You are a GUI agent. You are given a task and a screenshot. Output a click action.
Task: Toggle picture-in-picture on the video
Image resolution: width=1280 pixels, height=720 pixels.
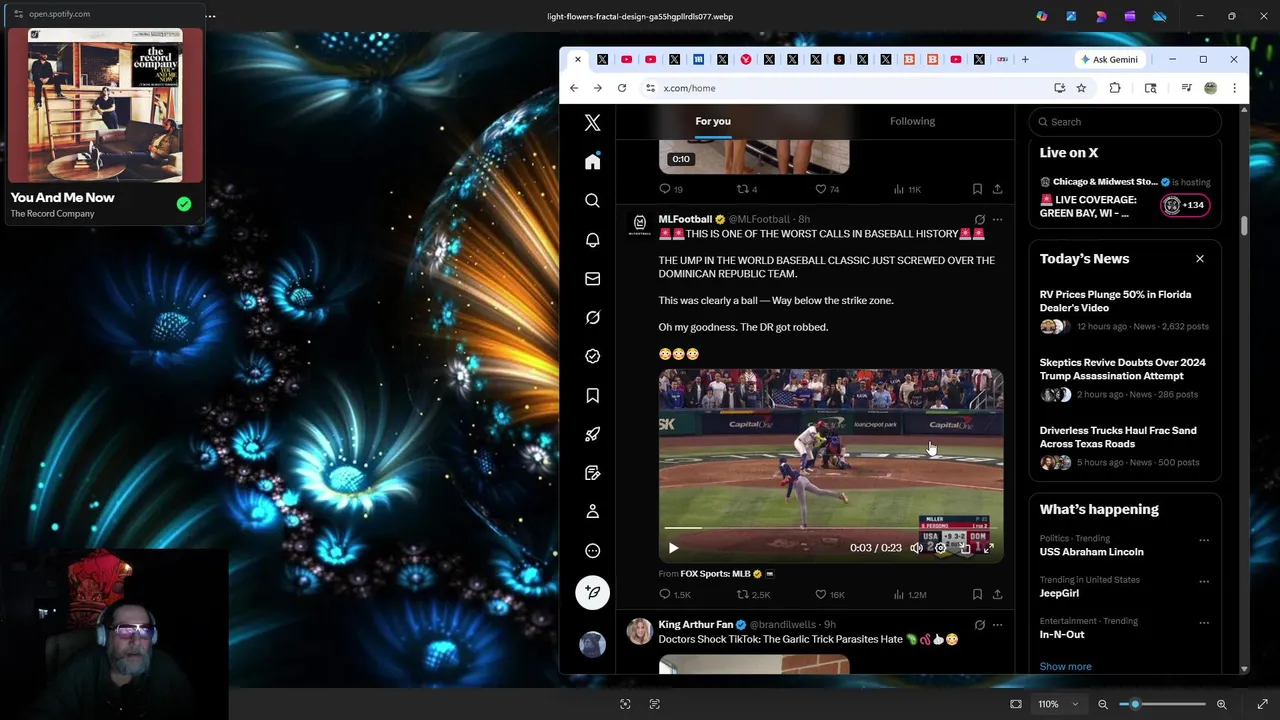pos(964,548)
